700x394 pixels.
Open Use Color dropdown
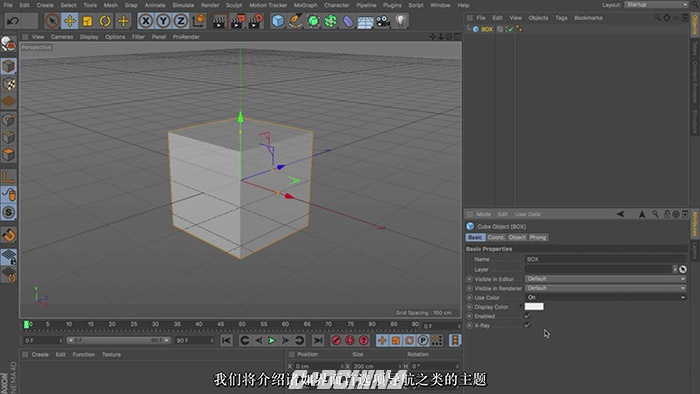tap(605, 297)
